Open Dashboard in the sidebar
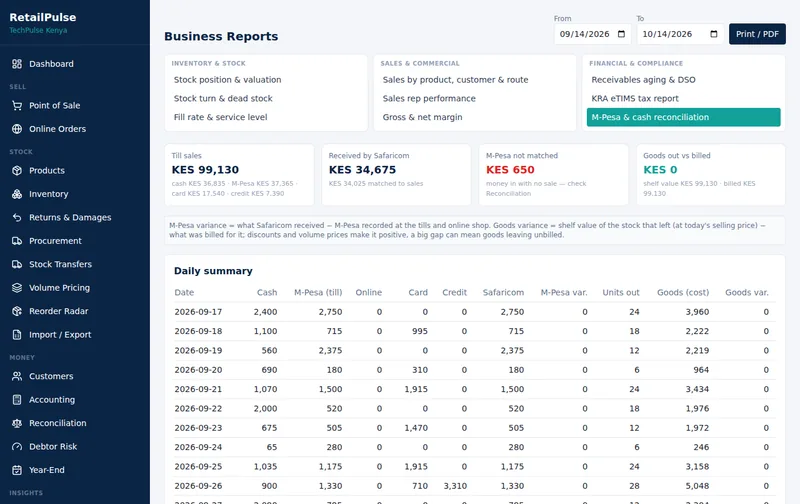This screenshot has width=800, height=504. coord(75,64)
